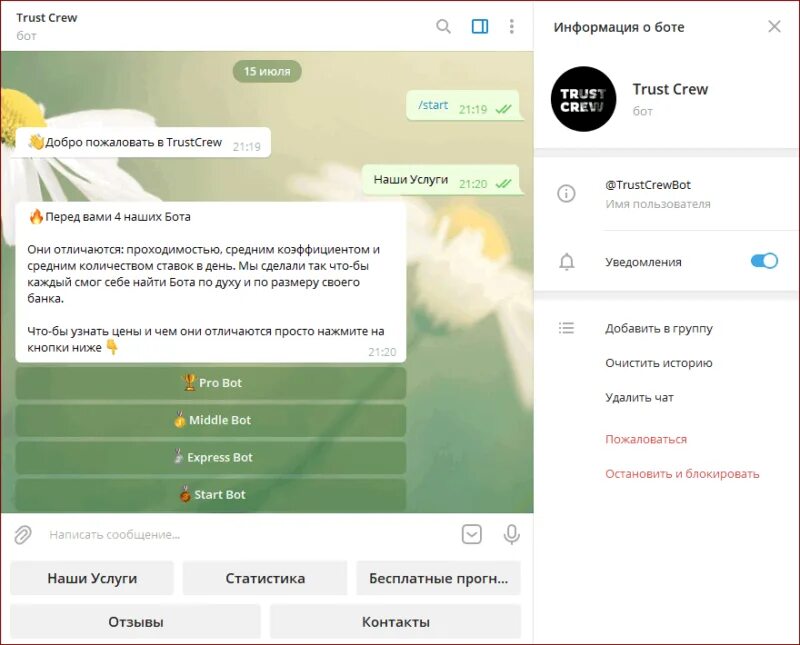Image resolution: width=800 pixels, height=645 pixels.
Task: Click the Статистика keyboard button
Action: pyautogui.click(x=265, y=578)
